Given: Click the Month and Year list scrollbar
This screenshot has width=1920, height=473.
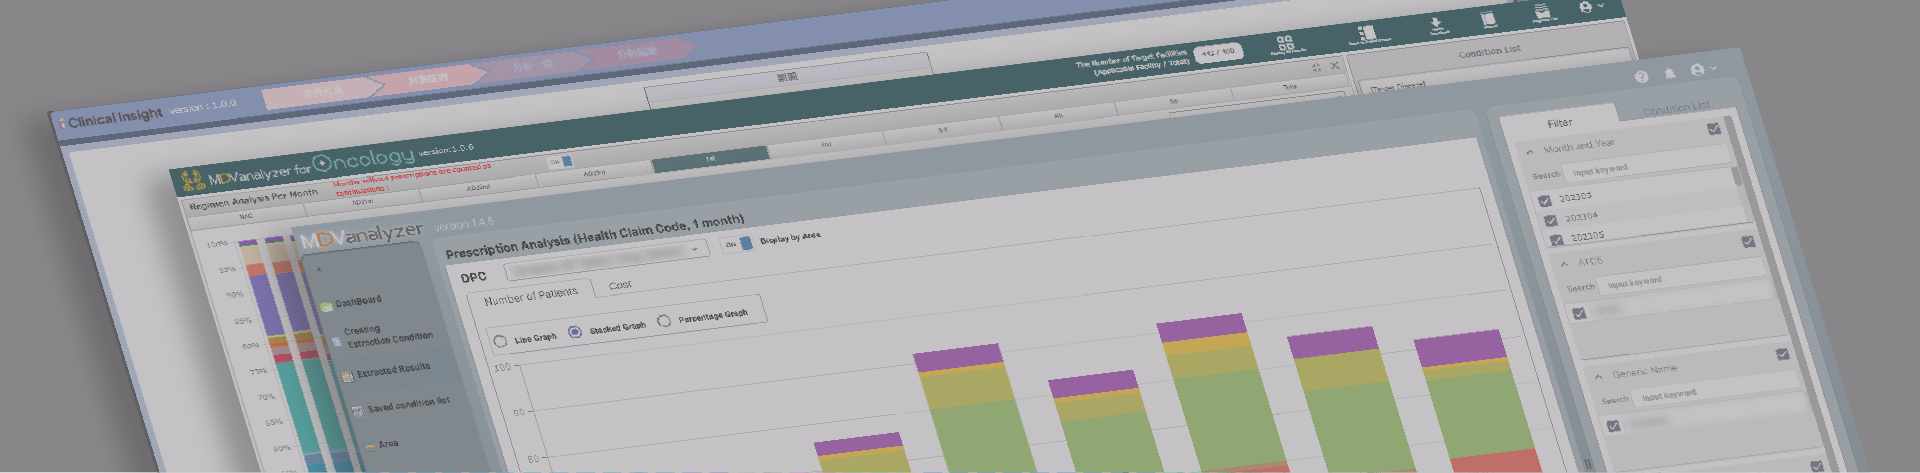Looking at the screenshot, I should click(x=1737, y=177).
